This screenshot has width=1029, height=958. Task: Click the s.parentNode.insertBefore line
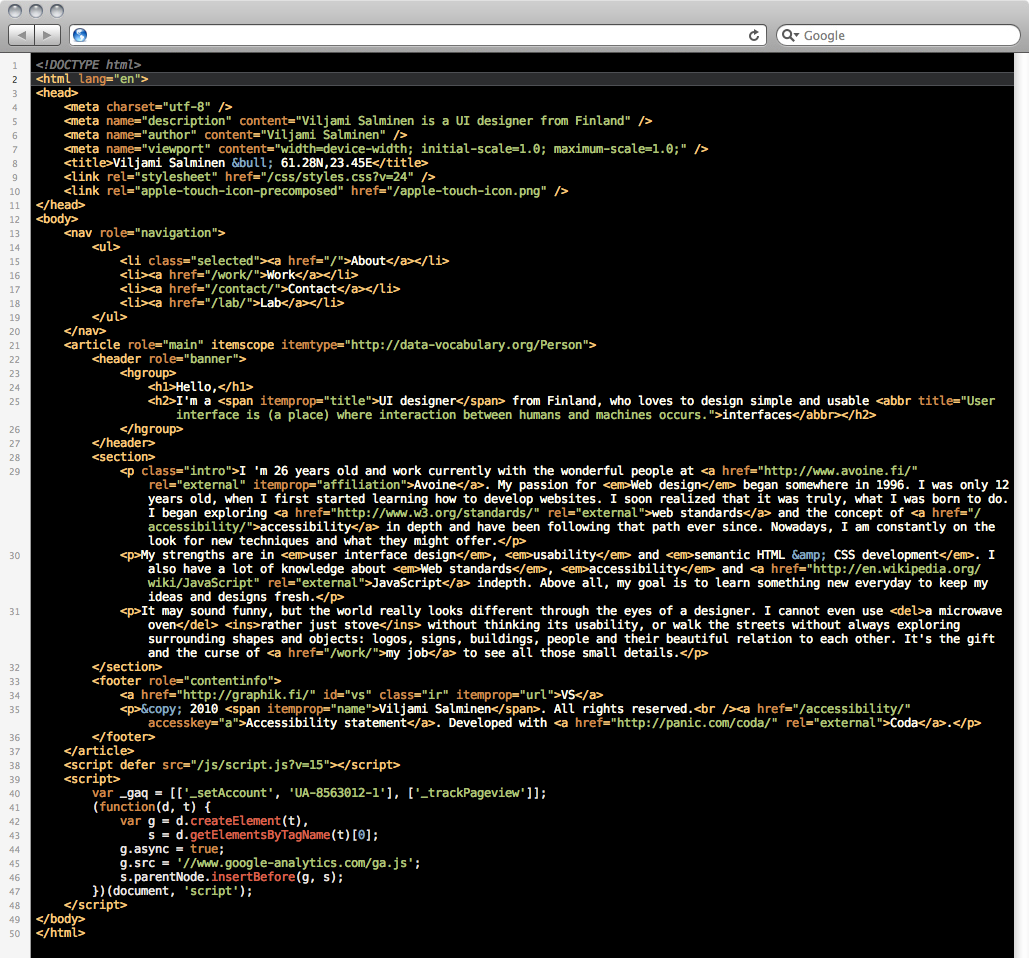pyautogui.click(x=232, y=877)
